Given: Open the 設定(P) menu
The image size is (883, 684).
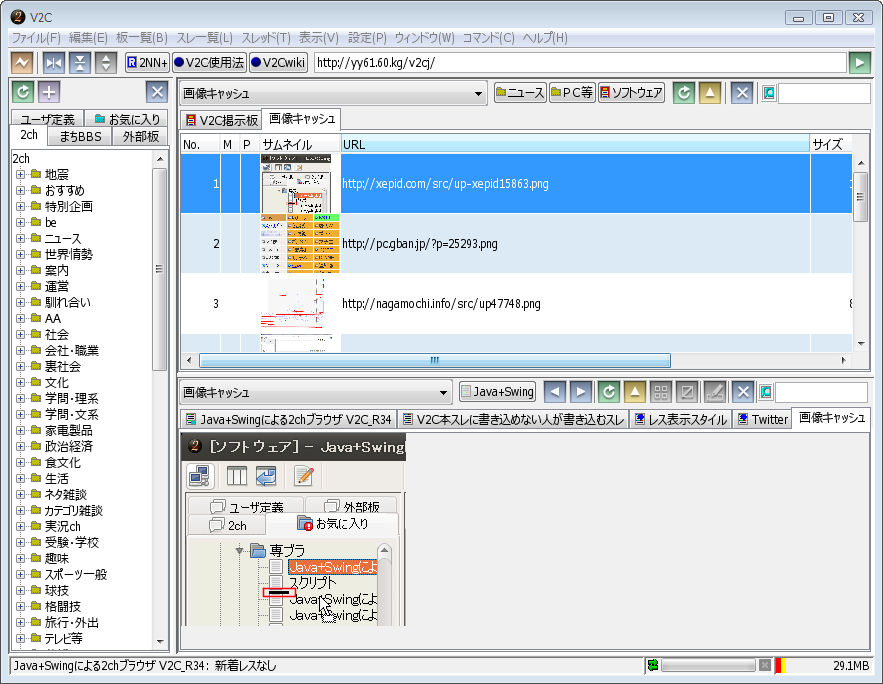Looking at the screenshot, I should pos(366,38).
